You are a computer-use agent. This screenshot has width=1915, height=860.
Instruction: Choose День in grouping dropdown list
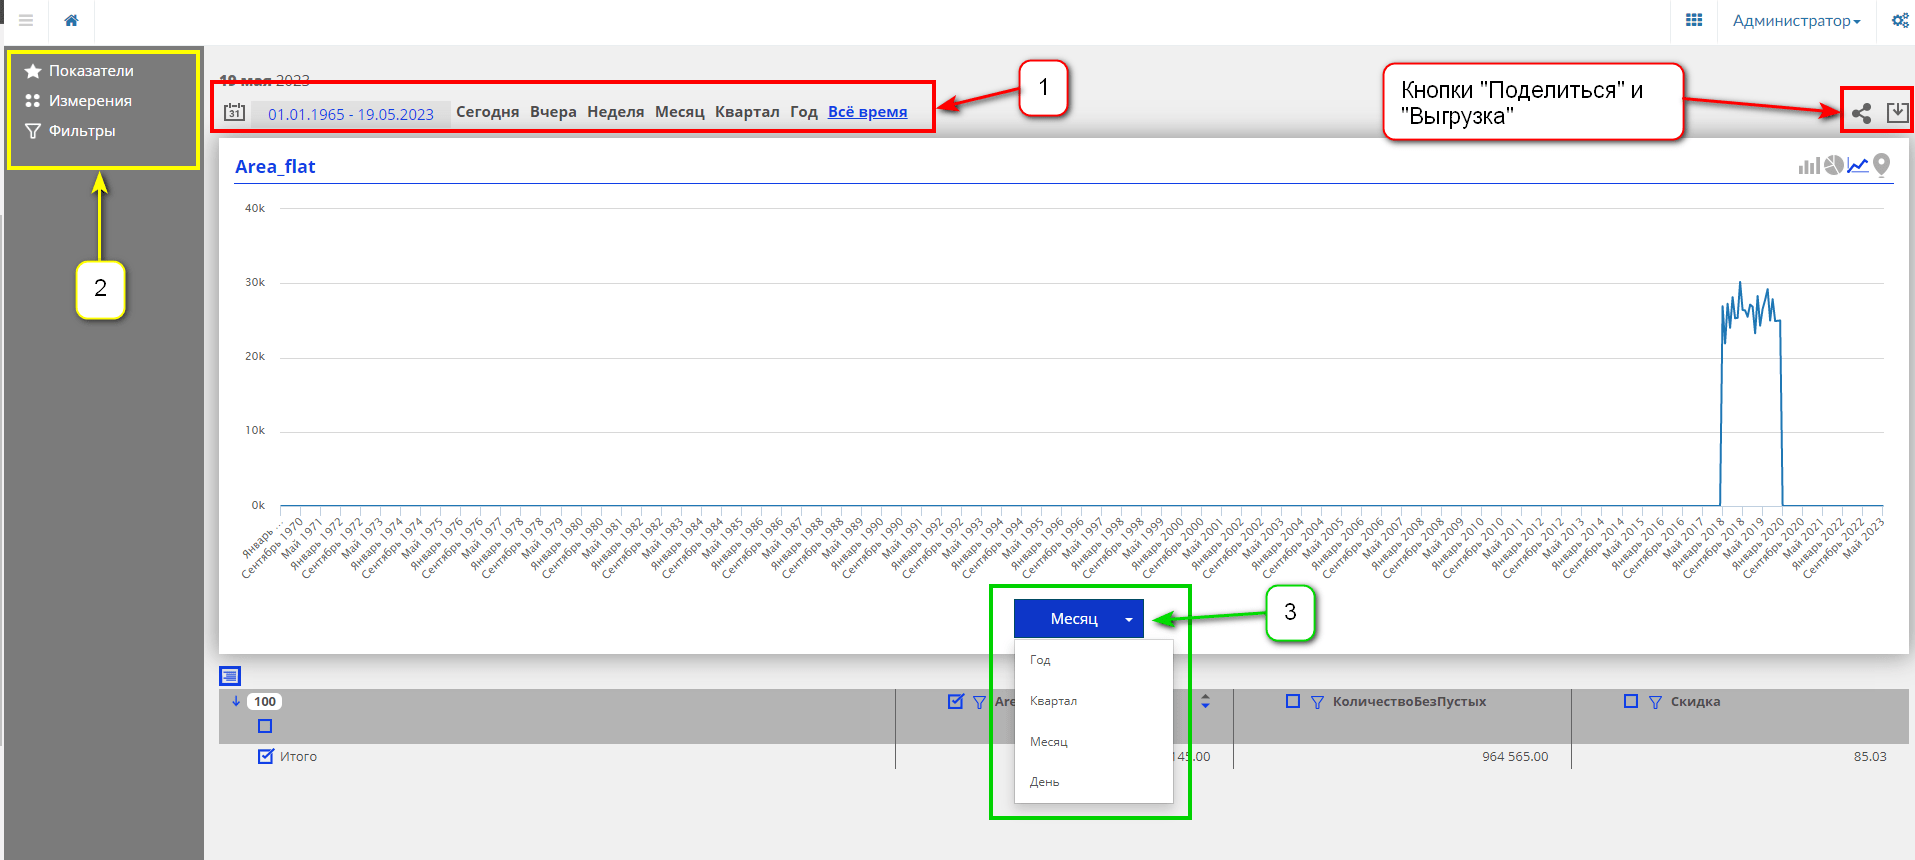1044,782
